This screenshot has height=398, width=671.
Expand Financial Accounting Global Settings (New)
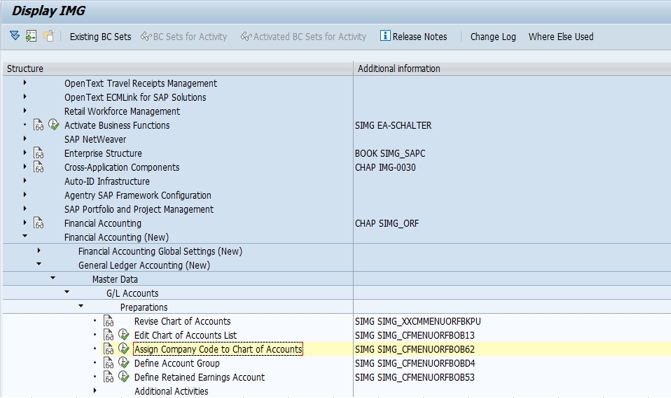[x=39, y=251]
